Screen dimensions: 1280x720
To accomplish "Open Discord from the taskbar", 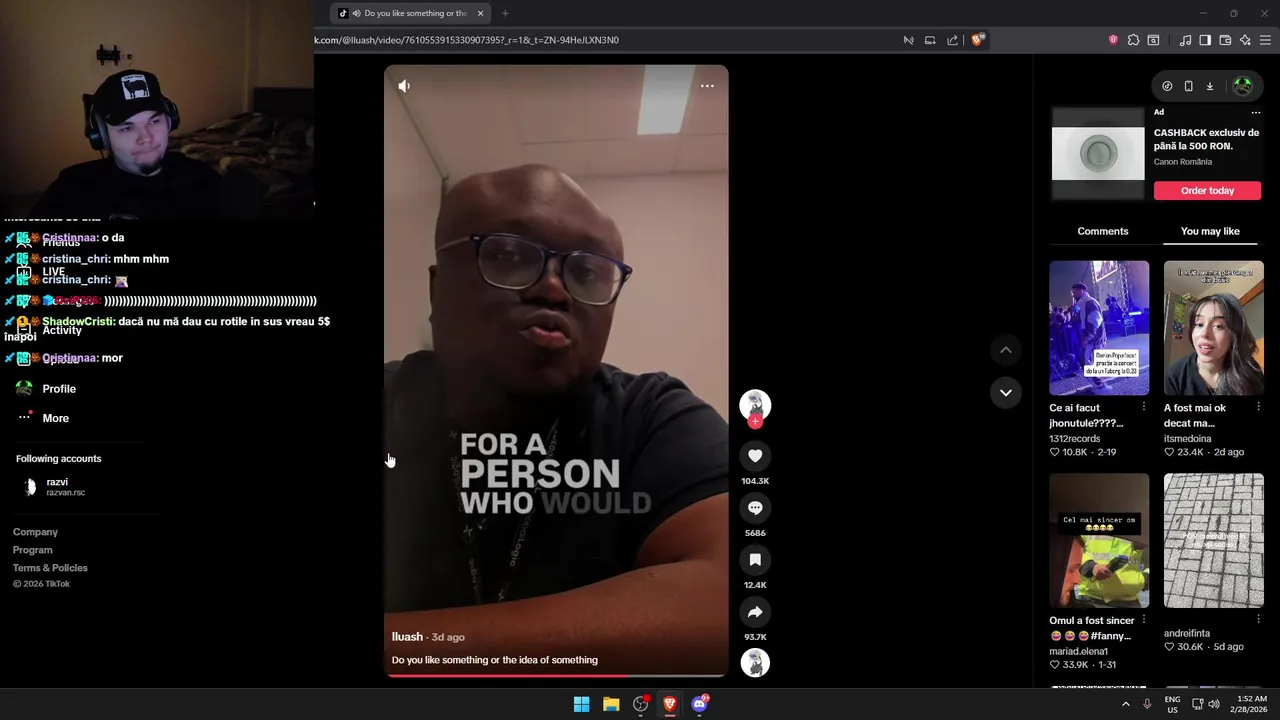I will pos(699,704).
